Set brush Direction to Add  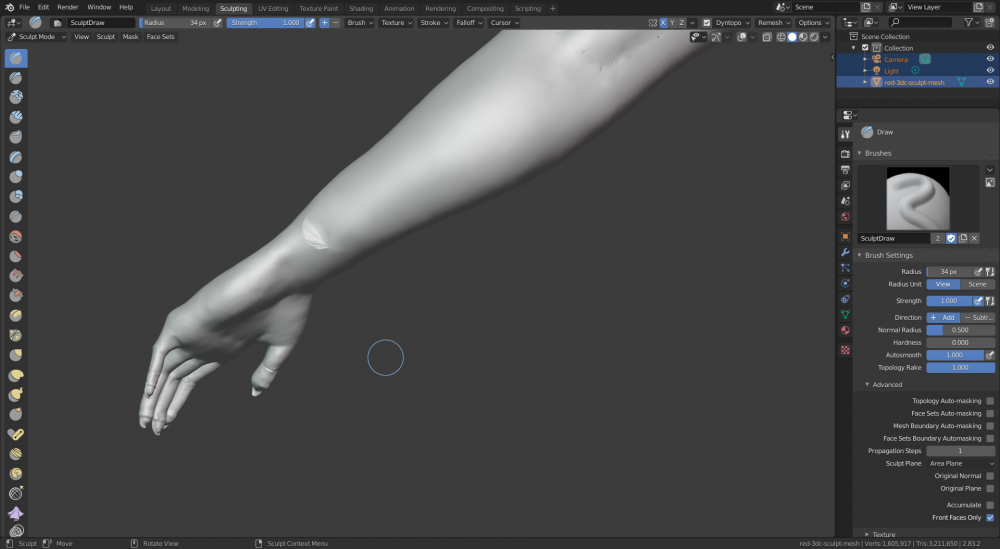[943, 318]
